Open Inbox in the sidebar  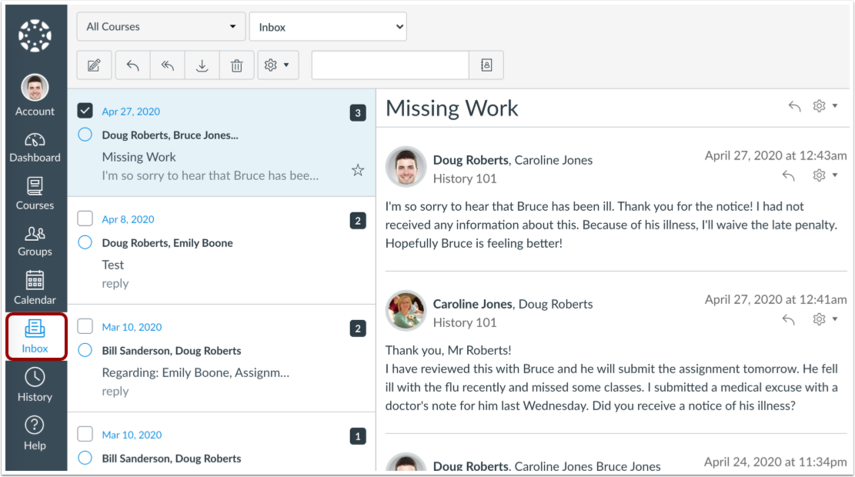(36, 336)
